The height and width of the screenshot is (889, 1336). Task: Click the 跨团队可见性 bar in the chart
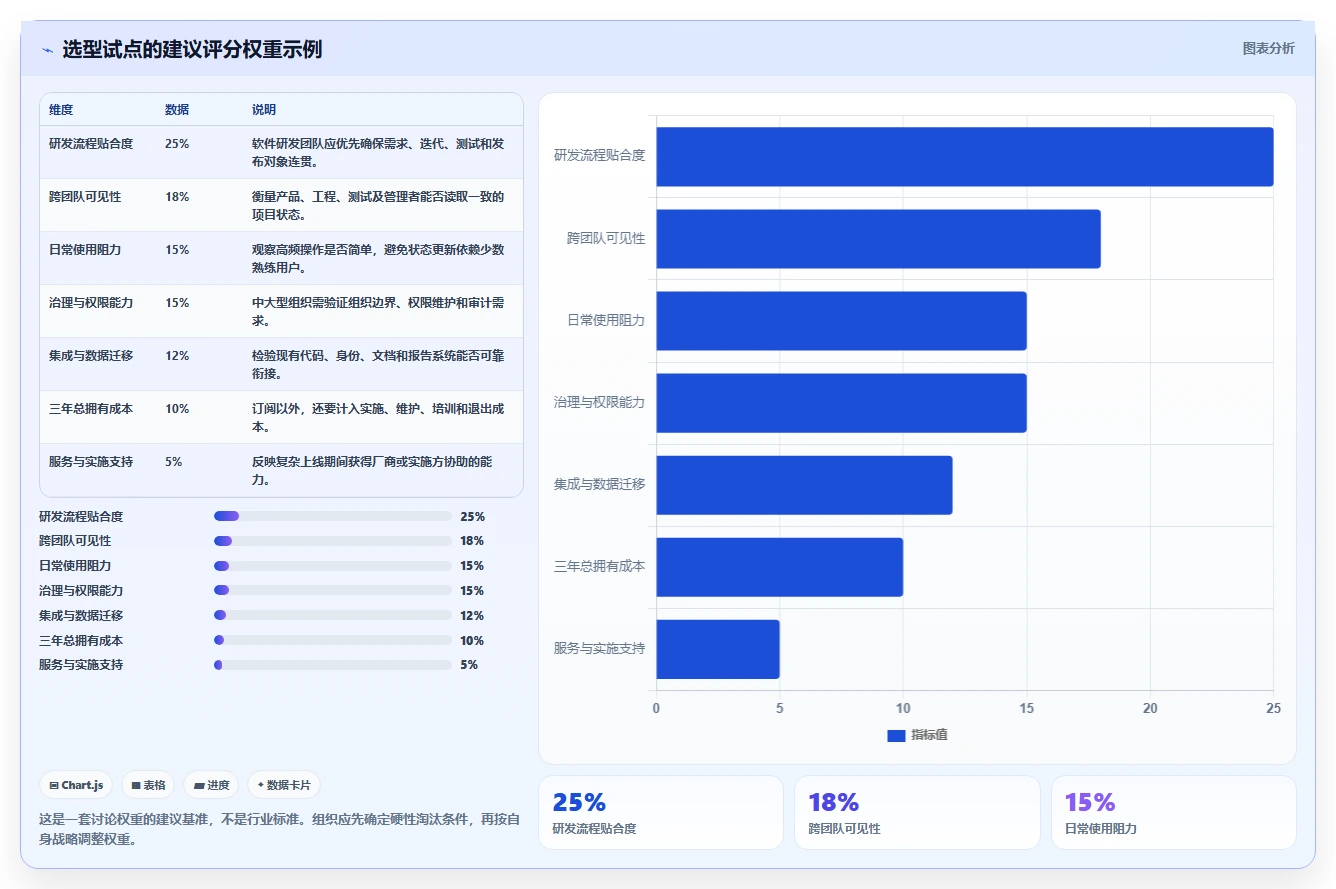[x=878, y=239]
